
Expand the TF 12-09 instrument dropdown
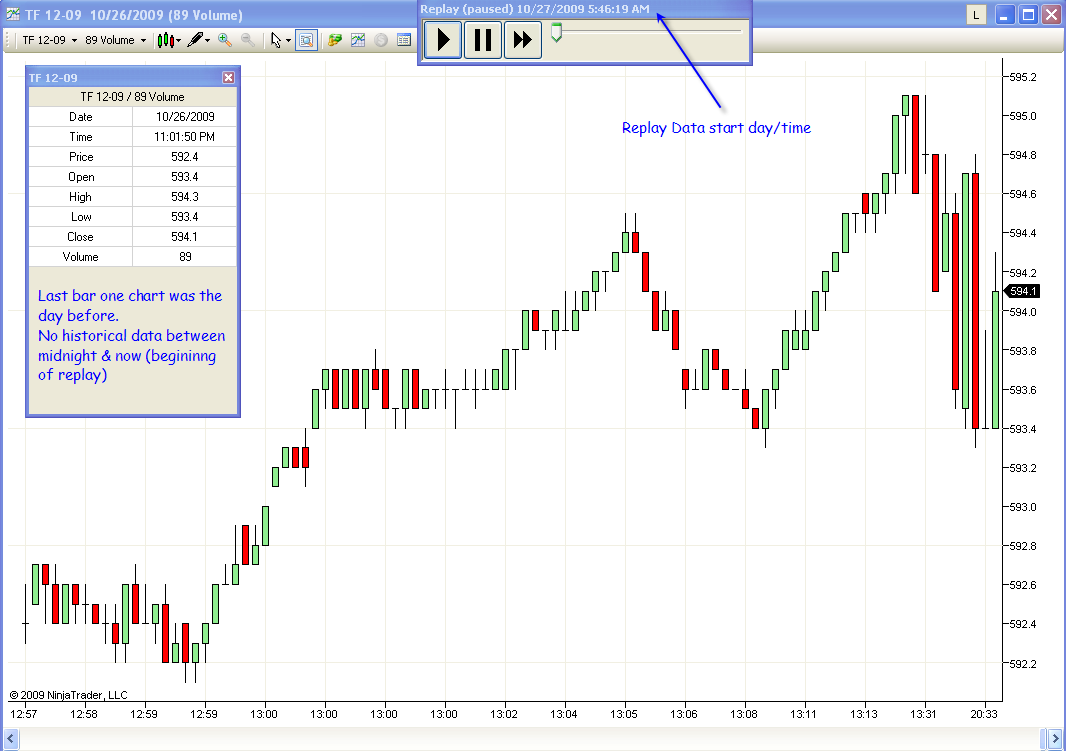50,40
